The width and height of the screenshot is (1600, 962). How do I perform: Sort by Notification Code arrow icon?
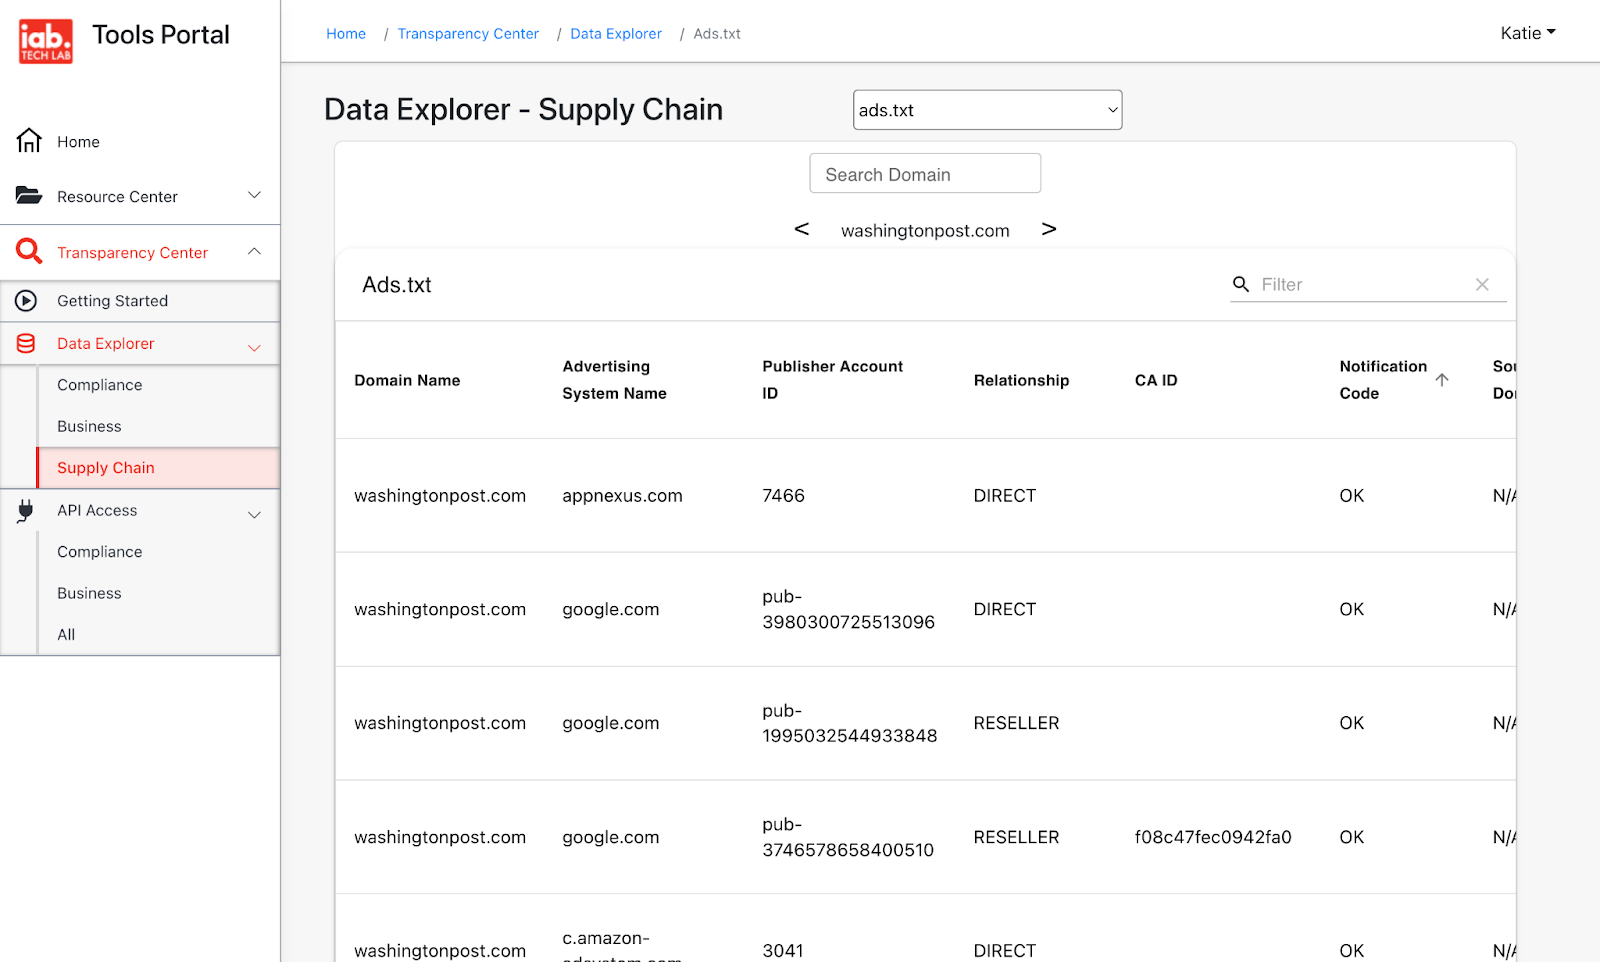(x=1442, y=380)
